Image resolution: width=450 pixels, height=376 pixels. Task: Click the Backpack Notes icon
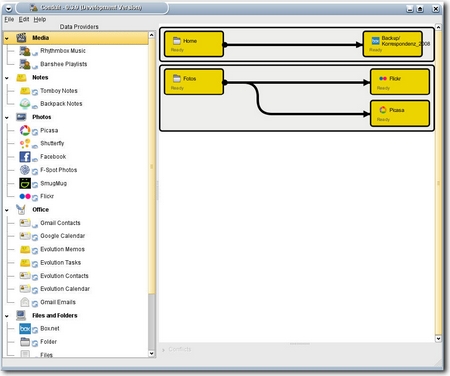(x=25, y=104)
